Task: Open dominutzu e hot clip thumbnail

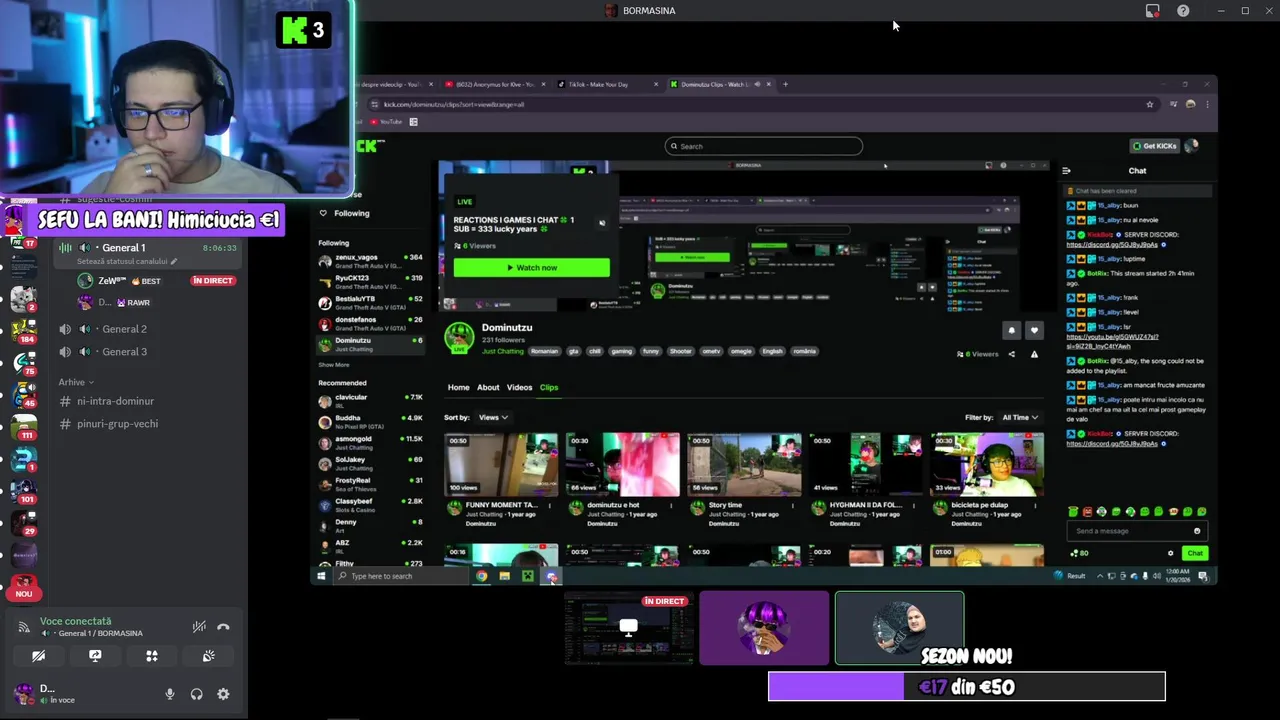Action: (x=622, y=464)
